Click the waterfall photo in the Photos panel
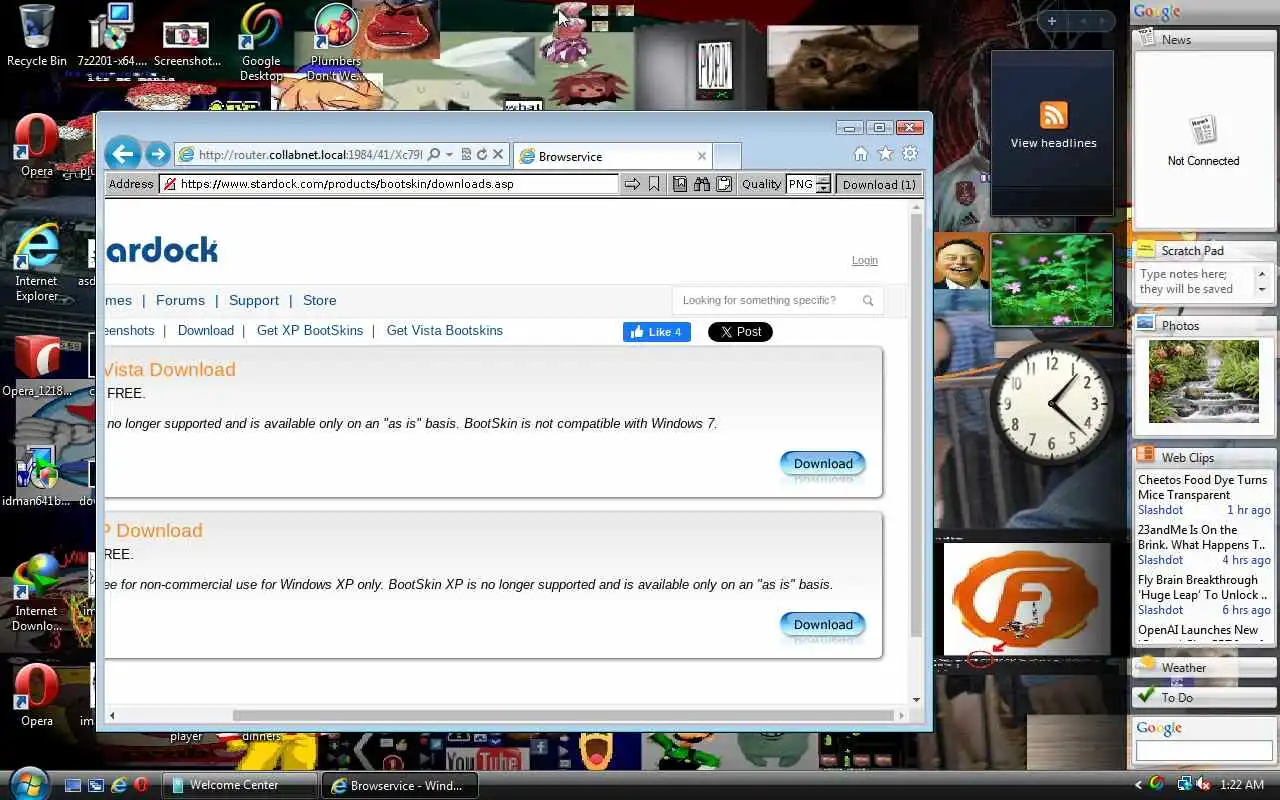The image size is (1280, 800). pos(1204,381)
